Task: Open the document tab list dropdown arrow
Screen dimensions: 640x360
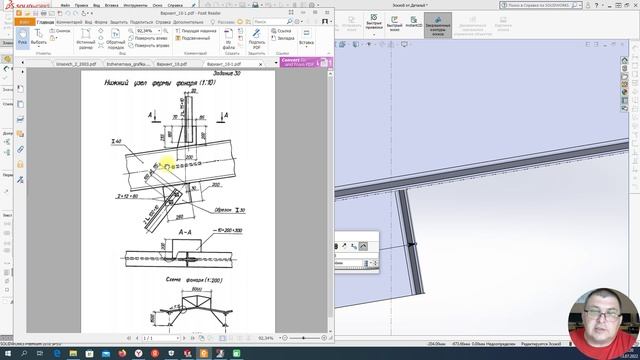Action: coord(276,63)
